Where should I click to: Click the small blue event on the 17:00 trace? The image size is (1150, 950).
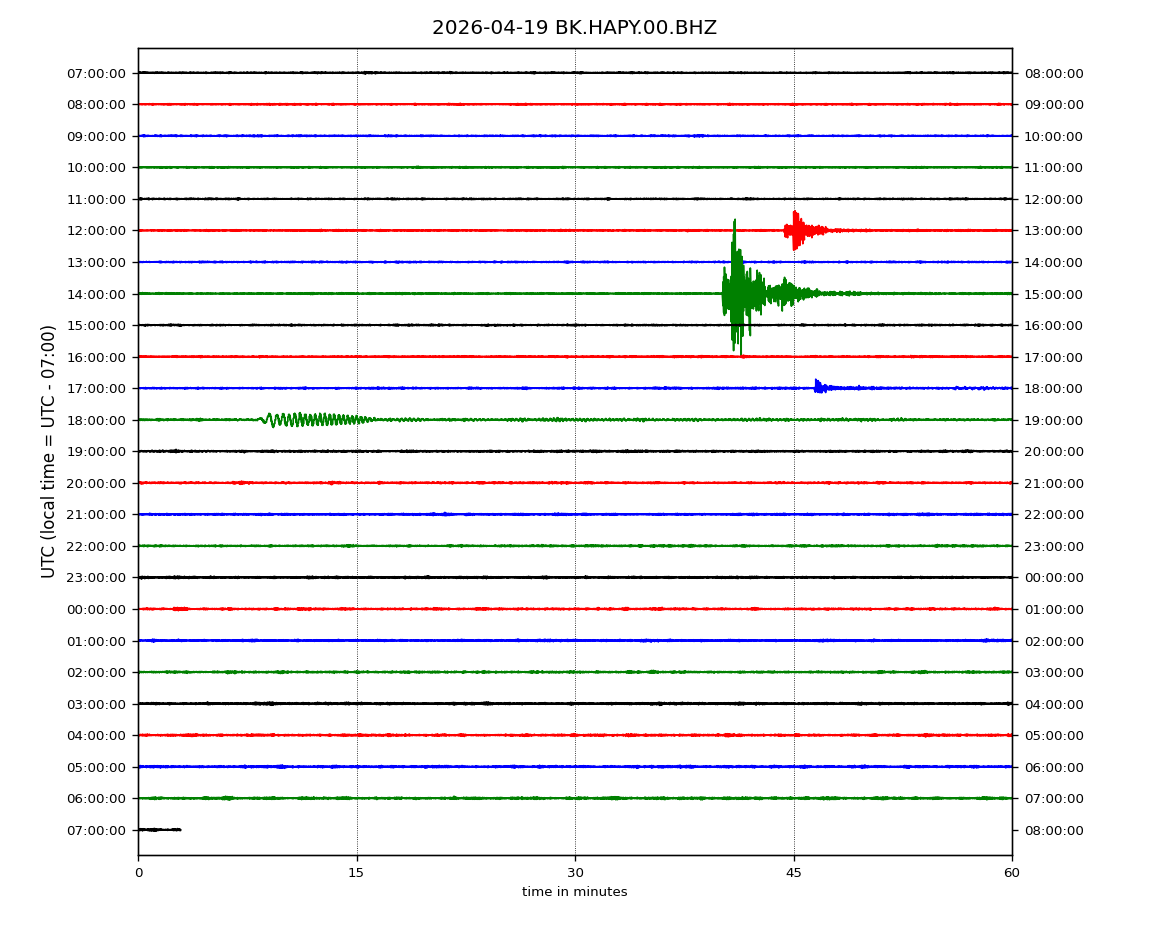820,387
